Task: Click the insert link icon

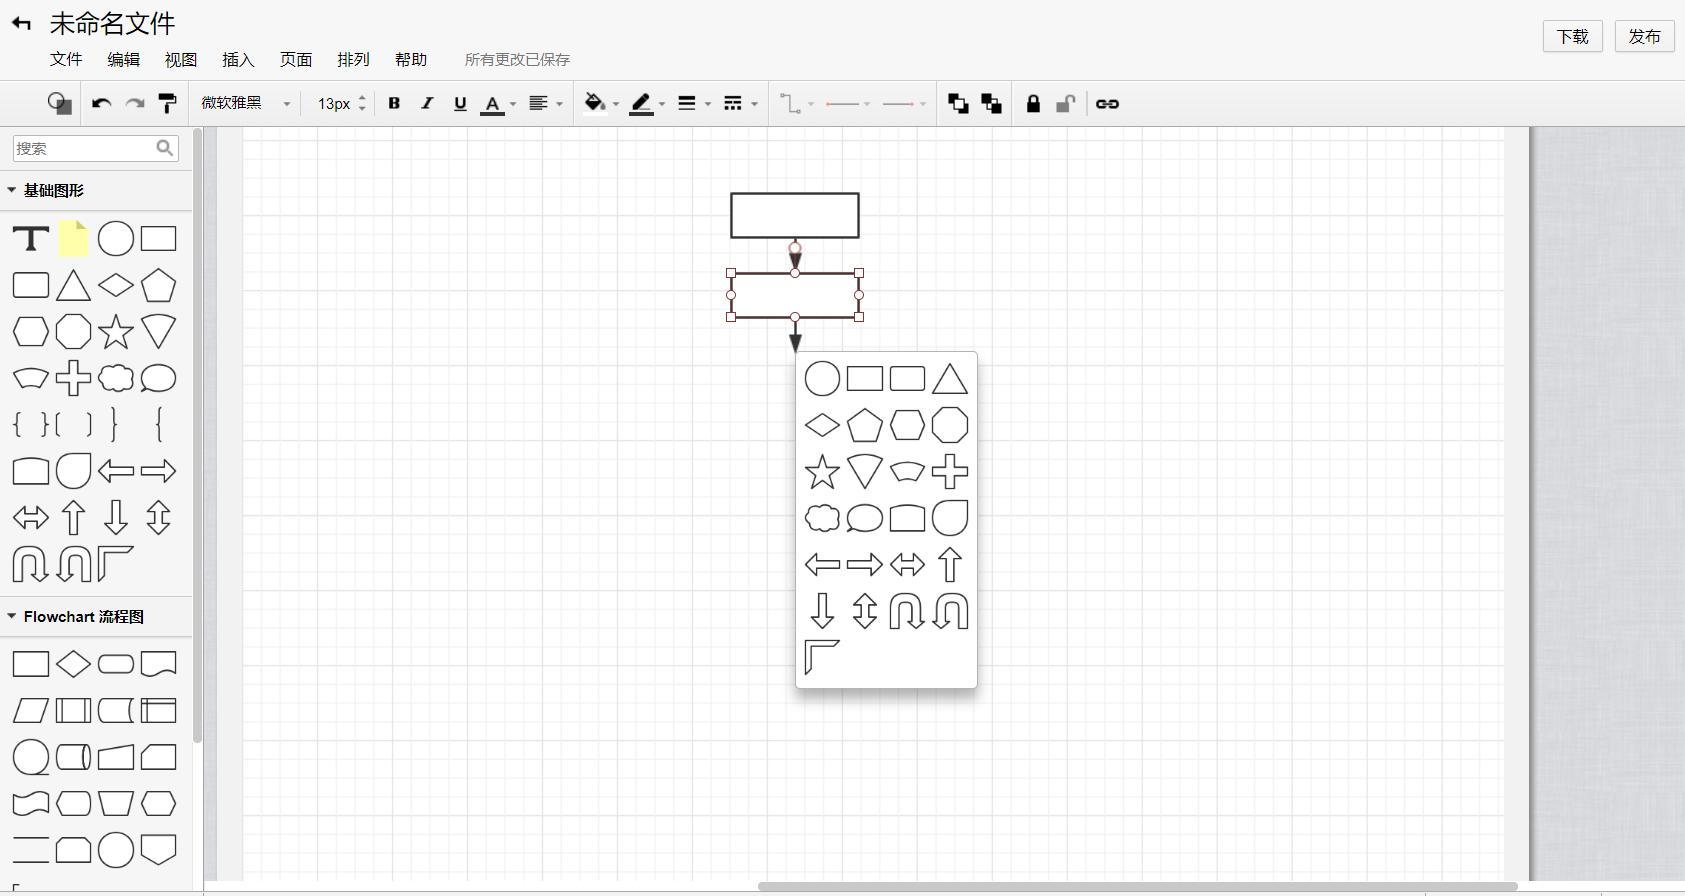Action: [x=1107, y=103]
